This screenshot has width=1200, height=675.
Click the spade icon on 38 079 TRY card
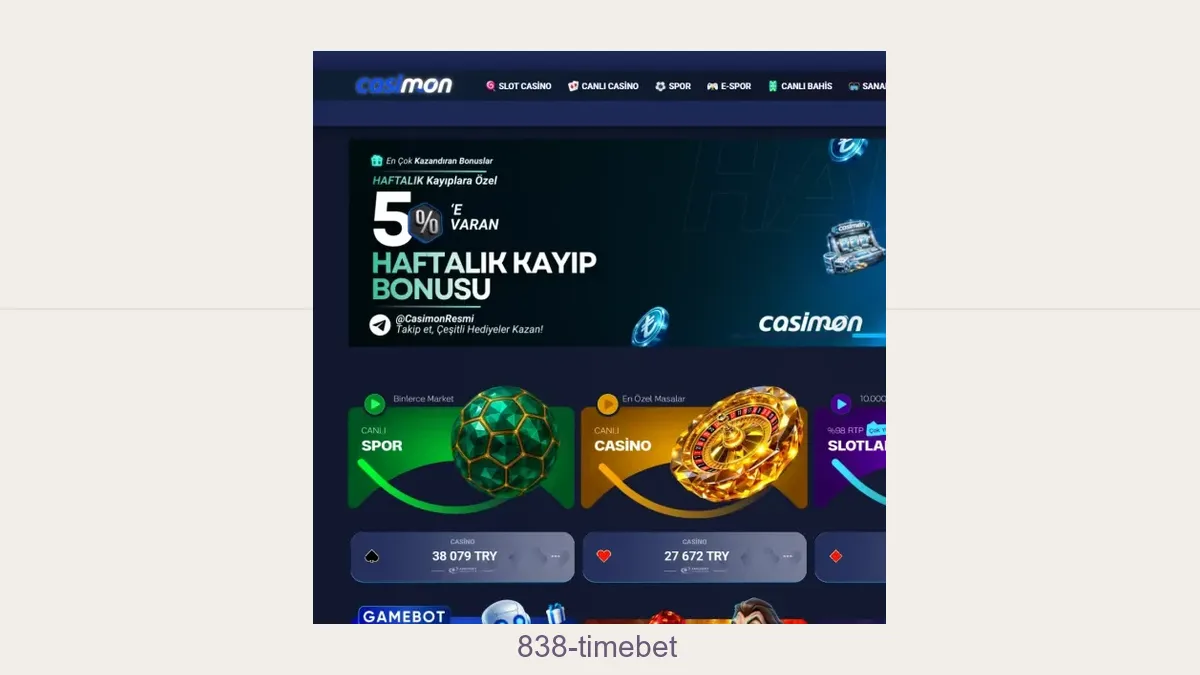[x=372, y=556]
